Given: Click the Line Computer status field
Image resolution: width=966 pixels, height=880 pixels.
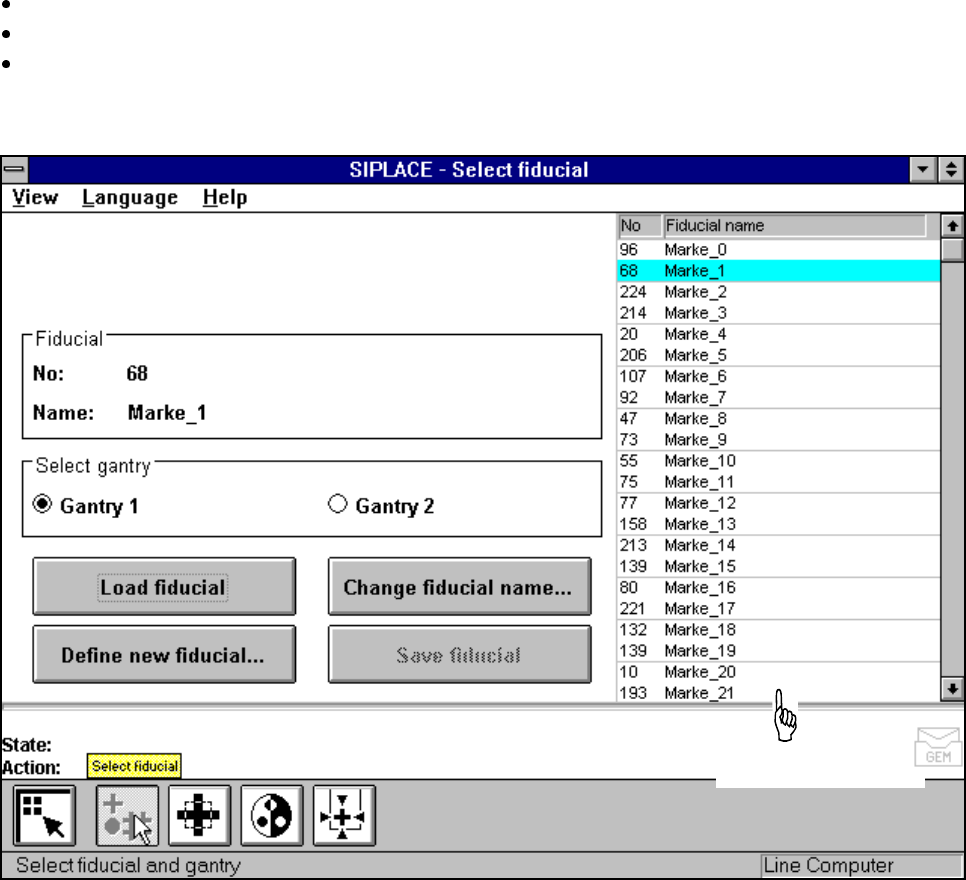Looking at the screenshot, I should [861, 865].
